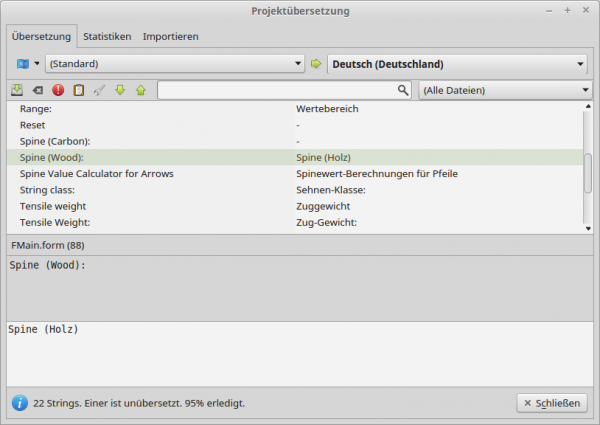The image size is (600, 425).
Task: Click the magnifier search icon
Action: tap(403, 90)
